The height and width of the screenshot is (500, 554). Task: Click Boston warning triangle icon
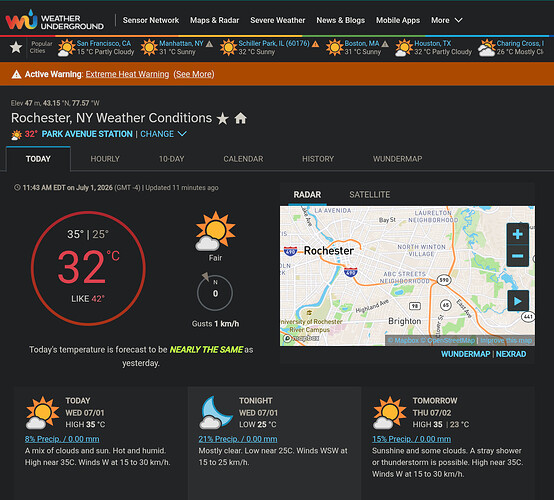point(385,44)
